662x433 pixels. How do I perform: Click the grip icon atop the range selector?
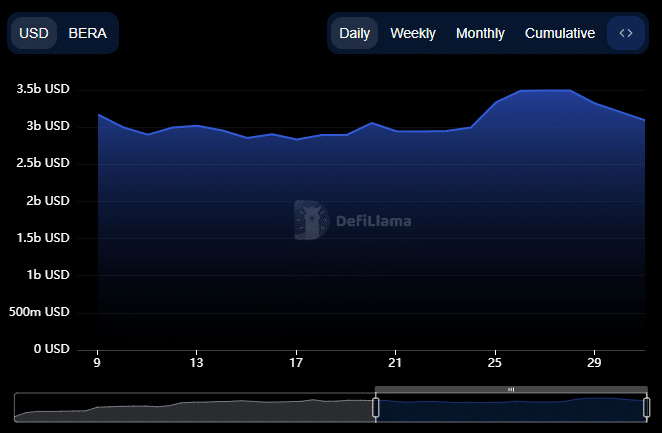click(x=511, y=389)
